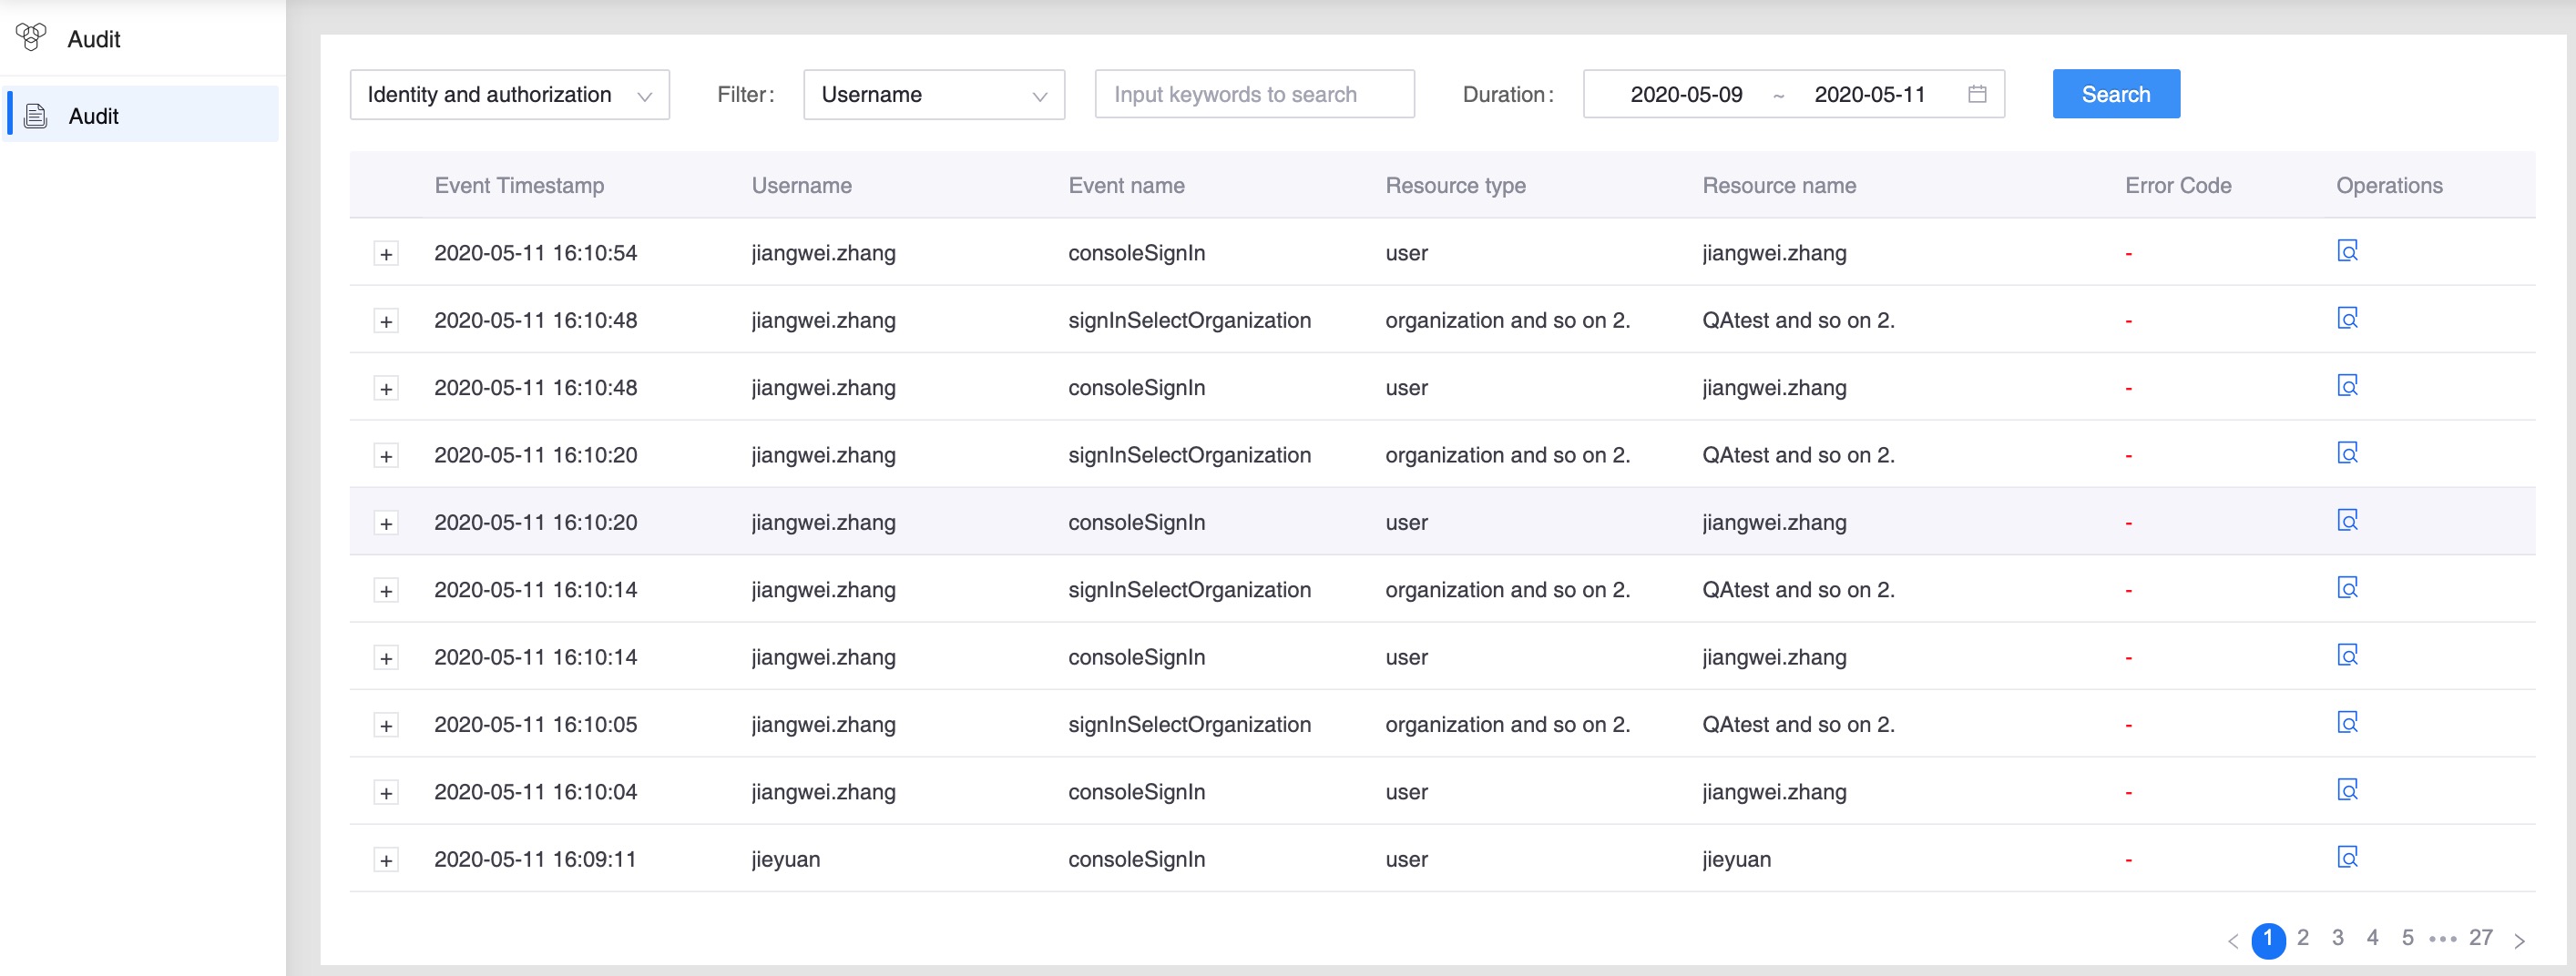This screenshot has width=2576, height=976.
Task: View details for 16:10:54 consoleSignIn event
Action: (x=2347, y=251)
